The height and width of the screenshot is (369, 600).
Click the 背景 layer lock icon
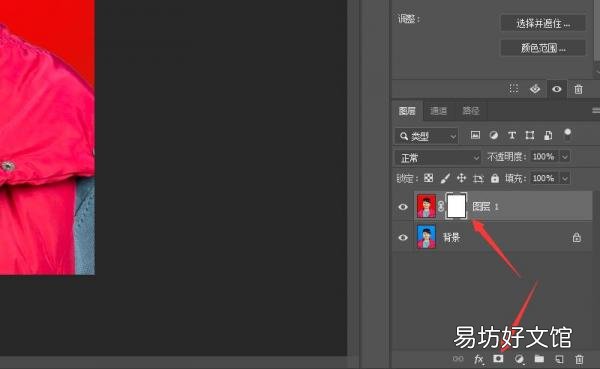click(x=577, y=237)
